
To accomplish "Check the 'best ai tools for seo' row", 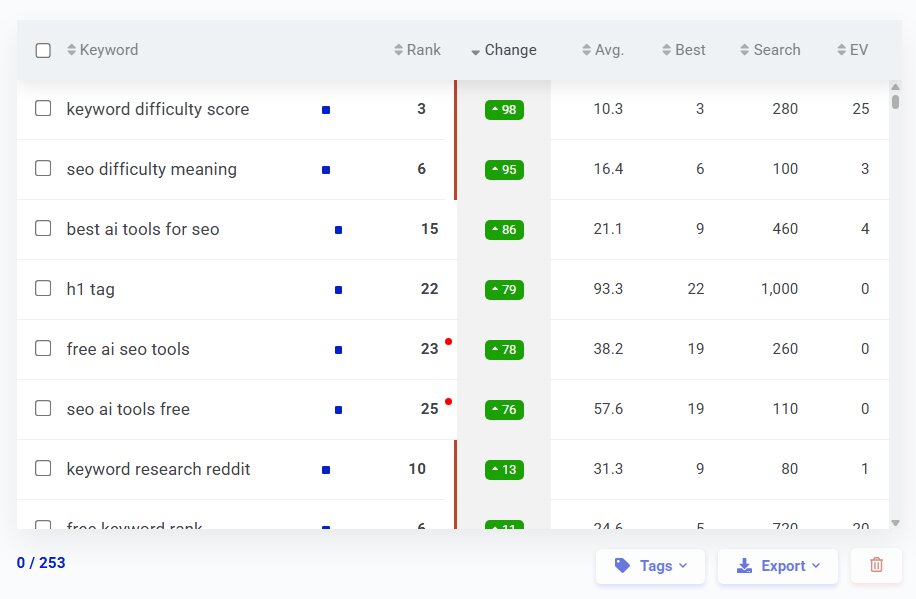I will pyautogui.click(x=43, y=229).
